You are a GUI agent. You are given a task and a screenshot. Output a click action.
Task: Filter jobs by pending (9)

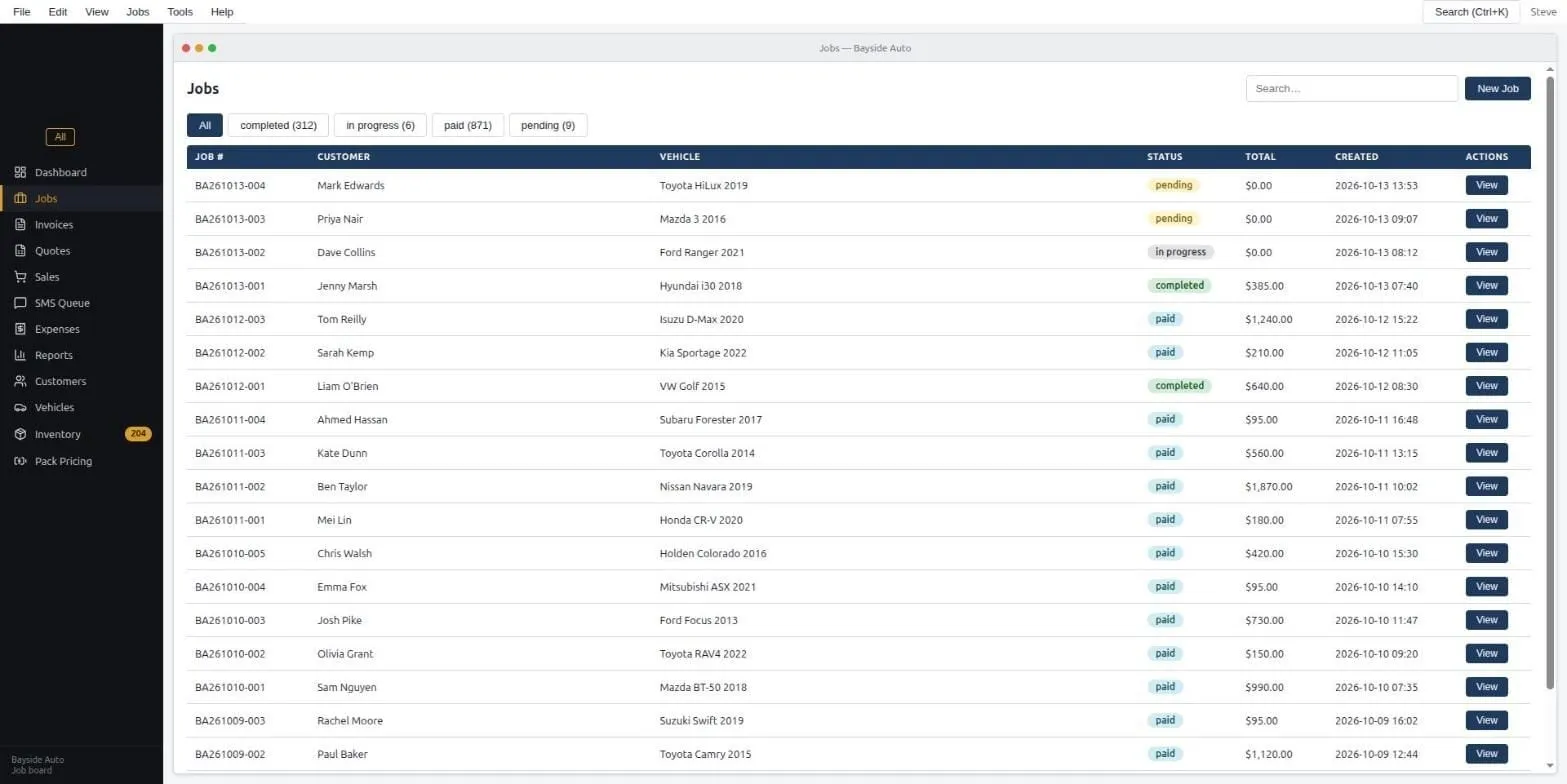click(548, 125)
